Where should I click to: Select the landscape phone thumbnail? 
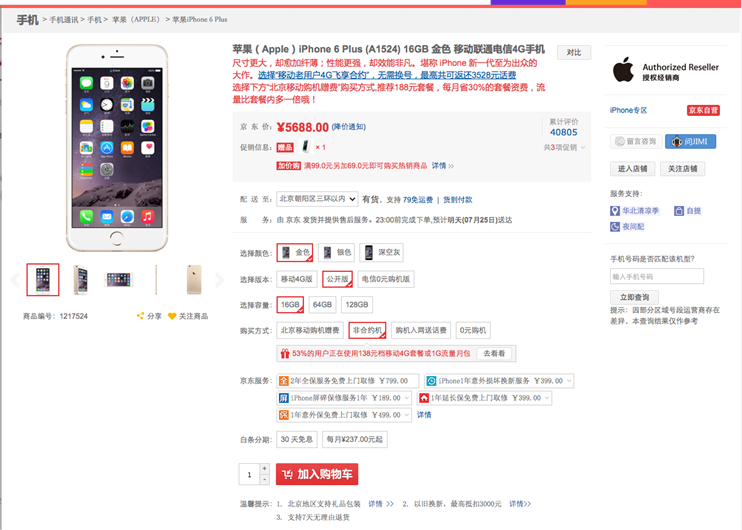pyautogui.click(x=118, y=280)
